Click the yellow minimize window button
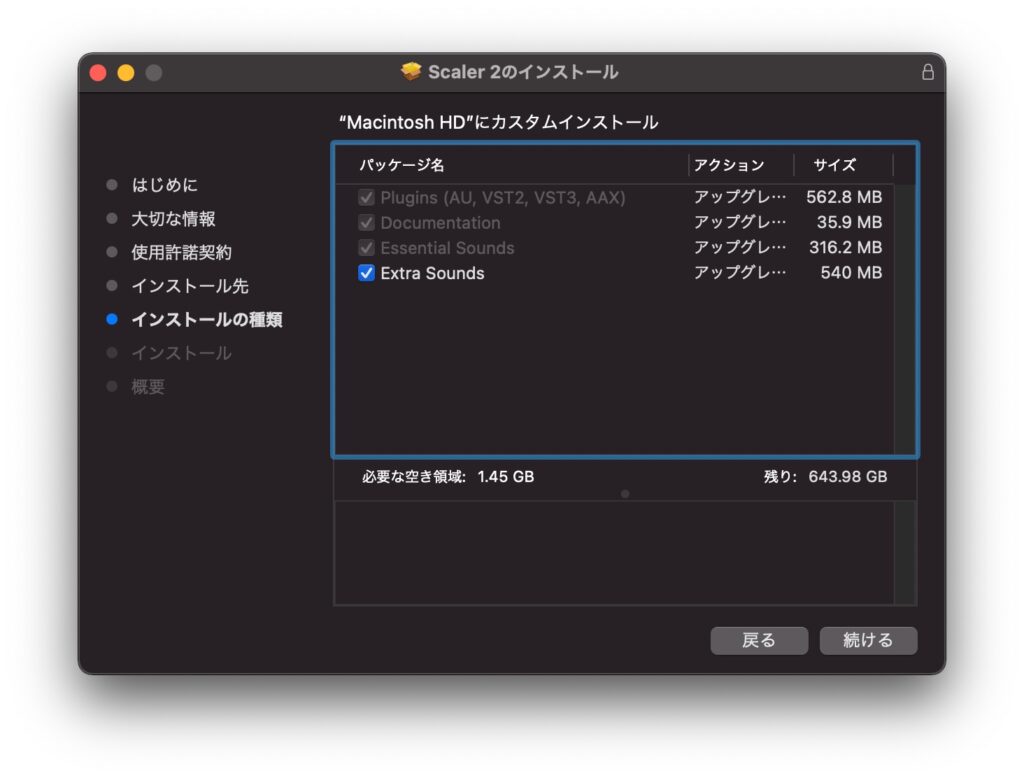The width and height of the screenshot is (1024, 778). click(126, 73)
